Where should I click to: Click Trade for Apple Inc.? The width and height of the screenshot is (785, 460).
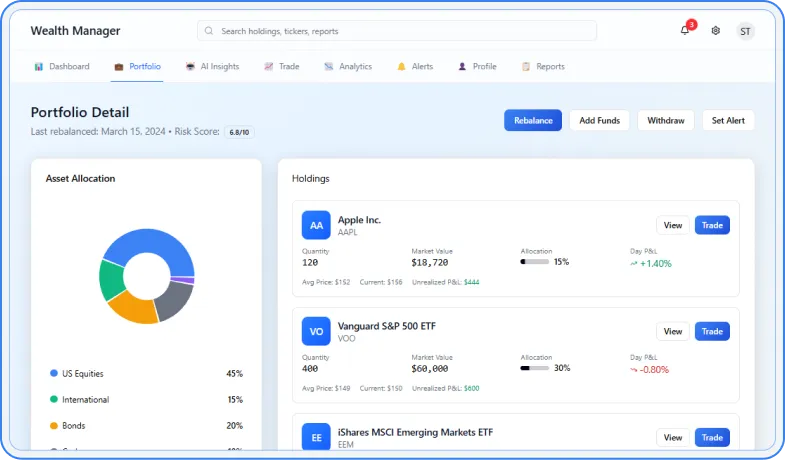click(x=712, y=225)
